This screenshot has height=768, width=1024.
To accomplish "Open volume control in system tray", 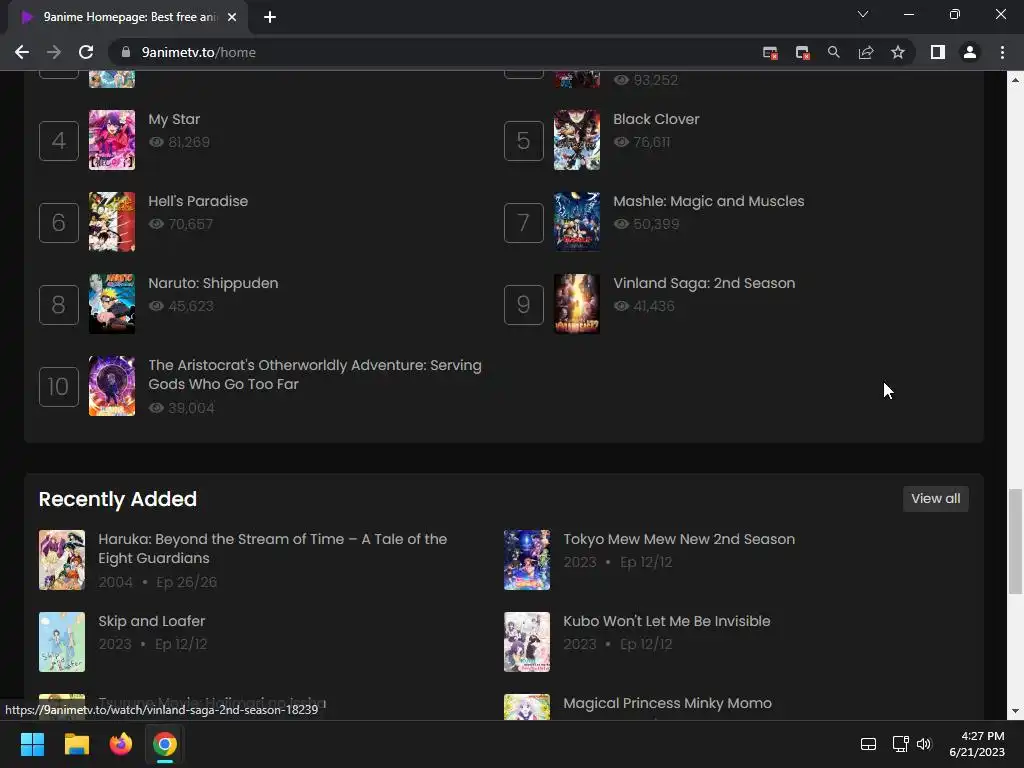I will tap(923, 744).
